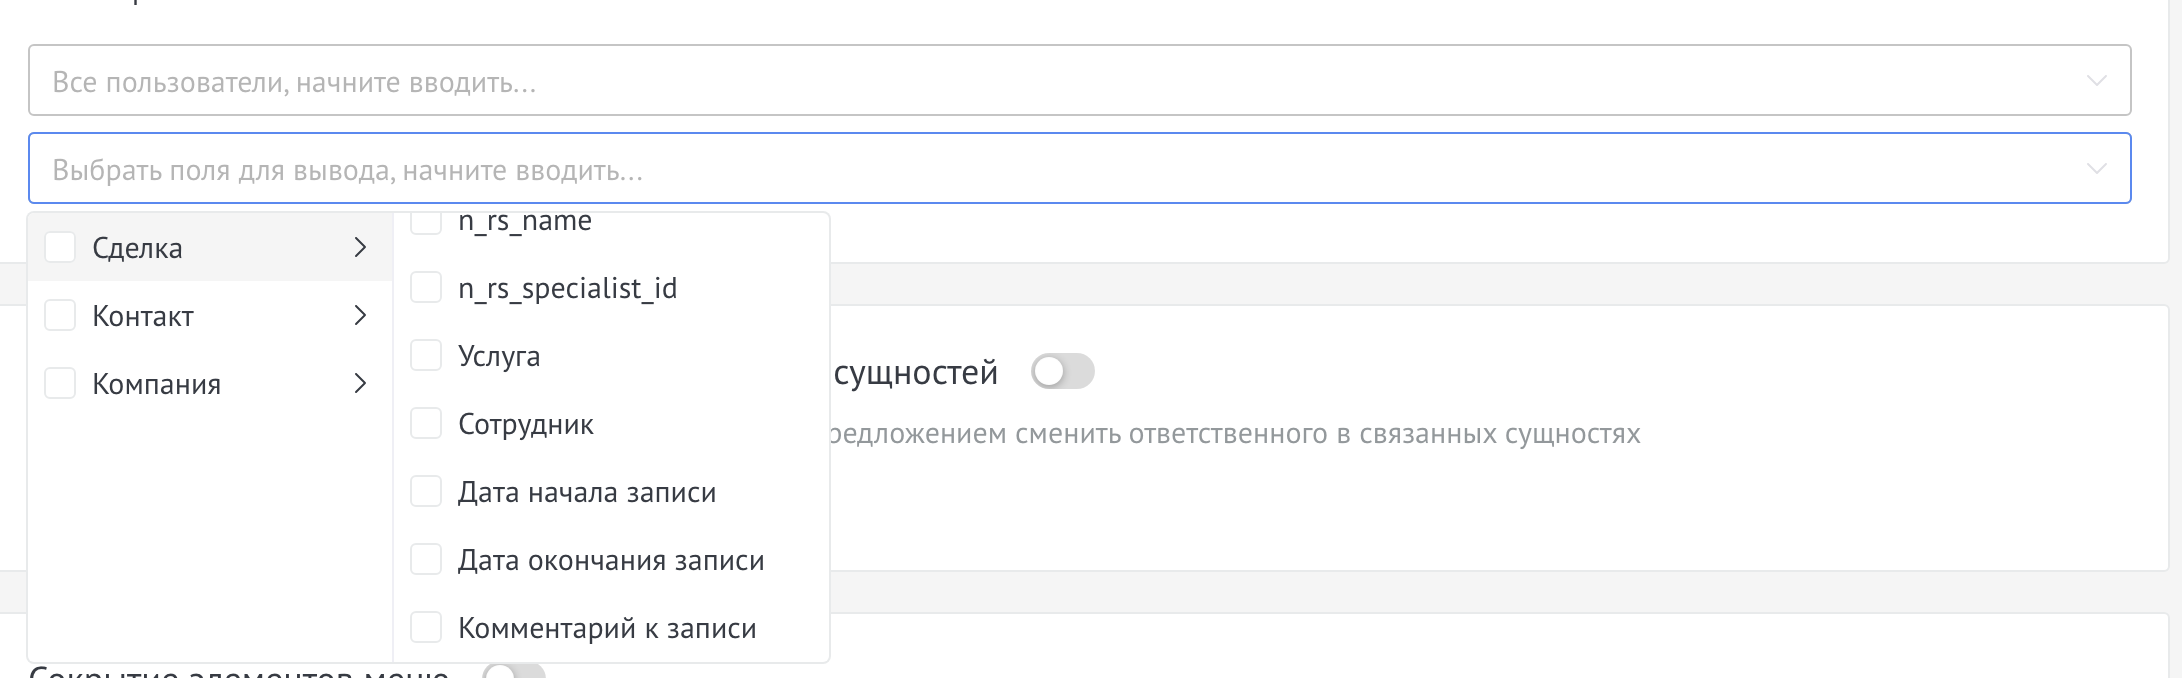
Task: Check the checkbox next to Сделка
Action: [x=60, y=247]
